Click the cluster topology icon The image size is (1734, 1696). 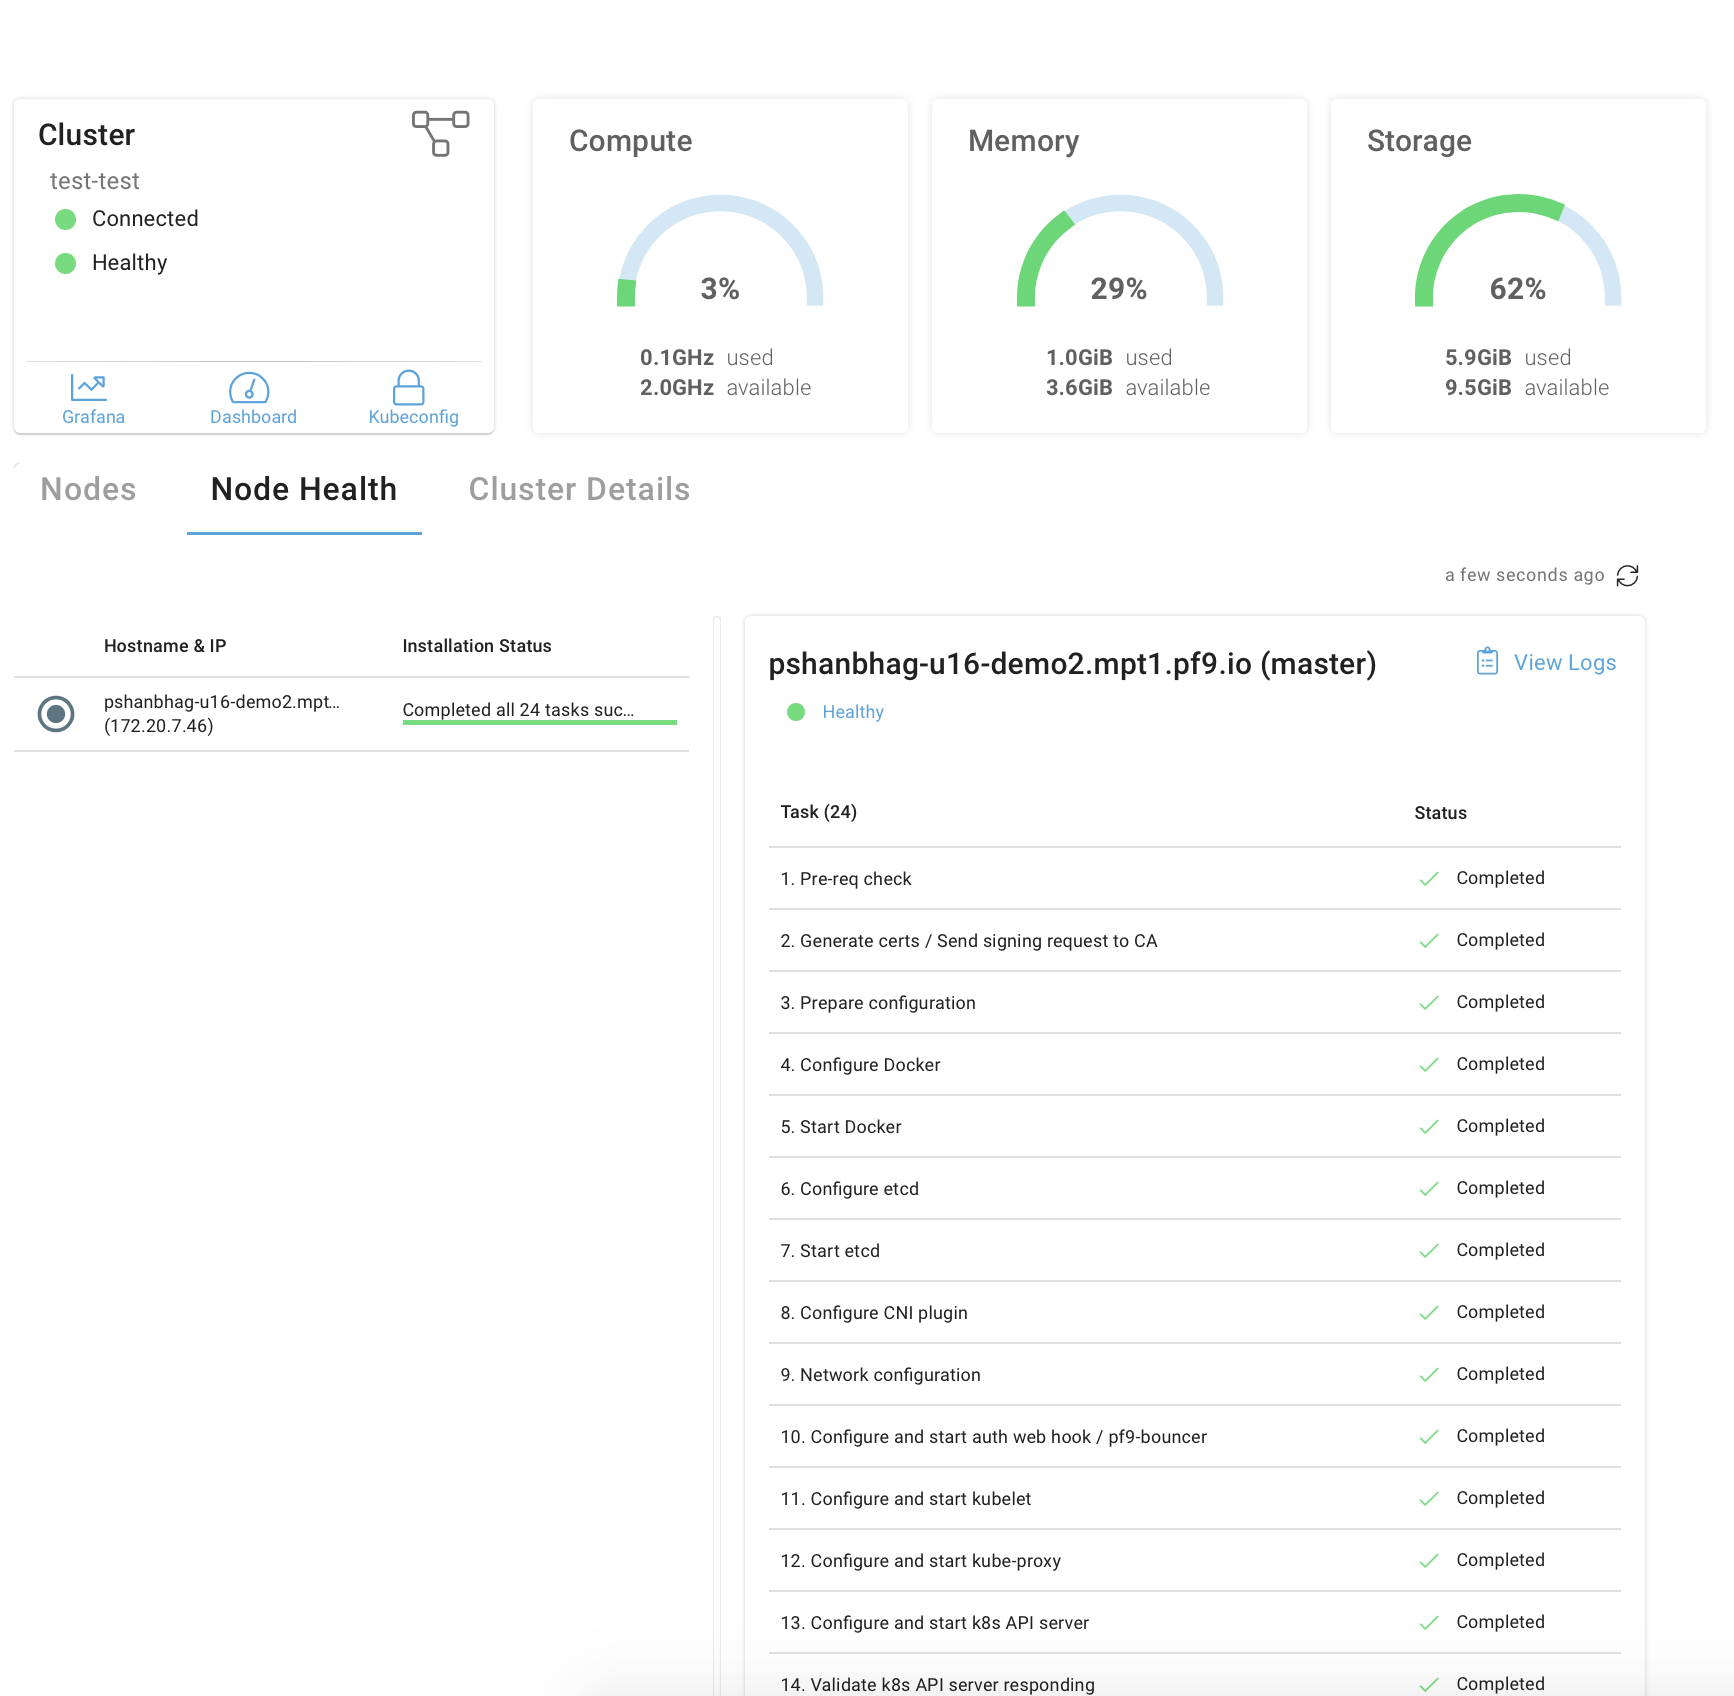click(x=440, y=133)
